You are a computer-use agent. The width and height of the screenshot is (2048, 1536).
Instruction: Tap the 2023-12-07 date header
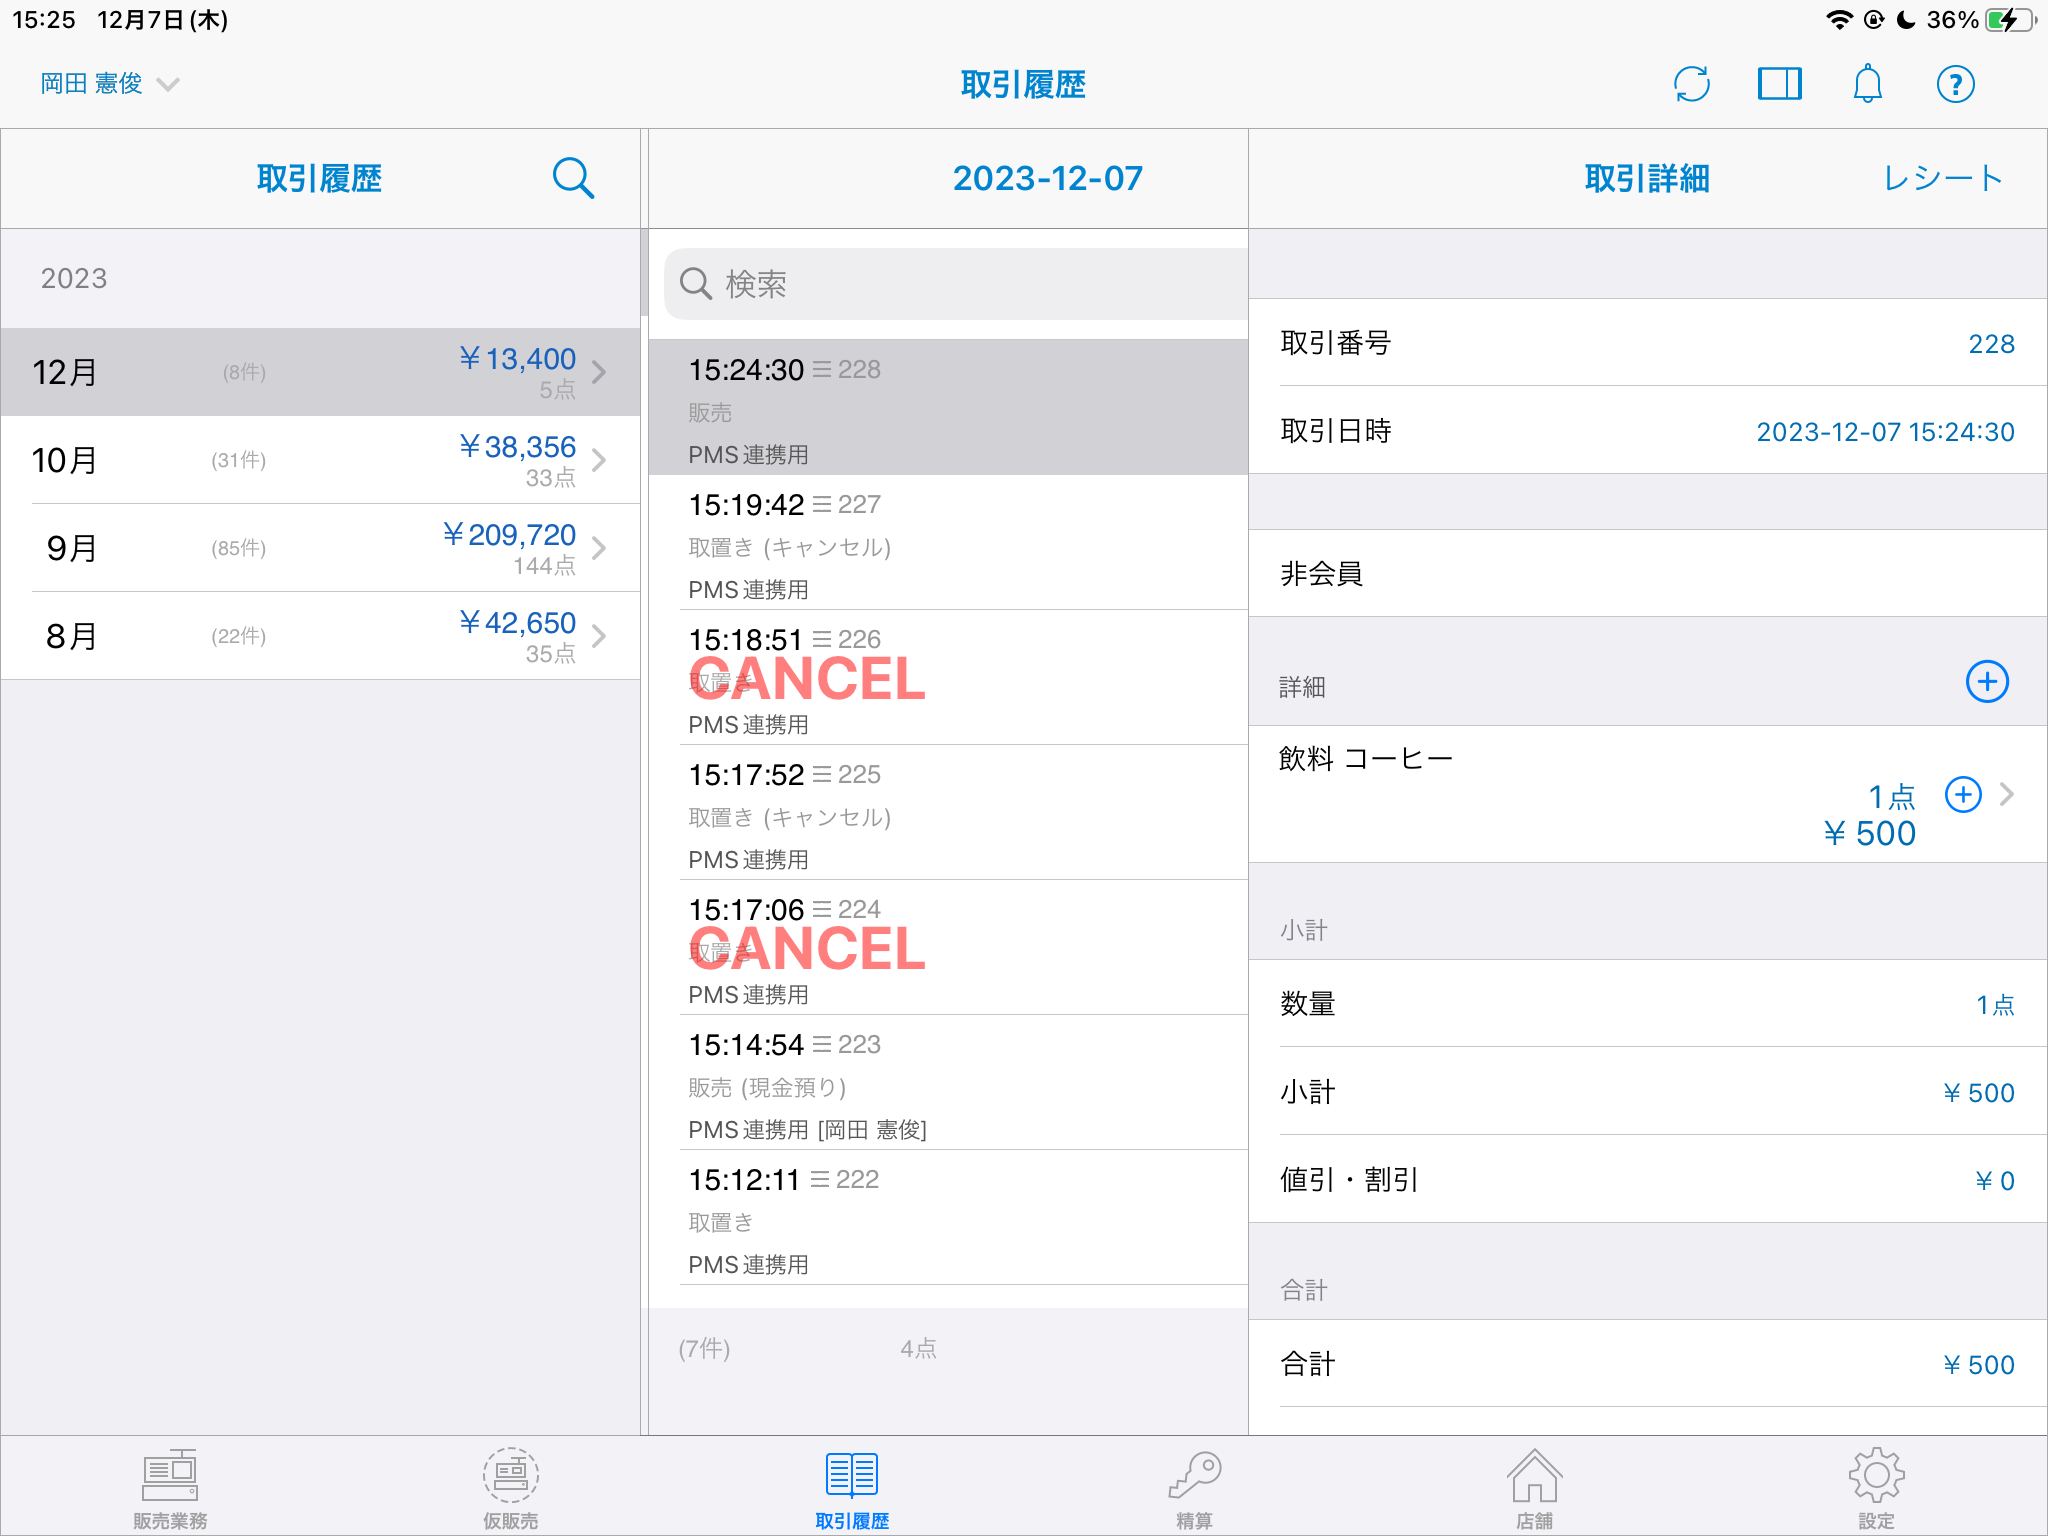1047,178
